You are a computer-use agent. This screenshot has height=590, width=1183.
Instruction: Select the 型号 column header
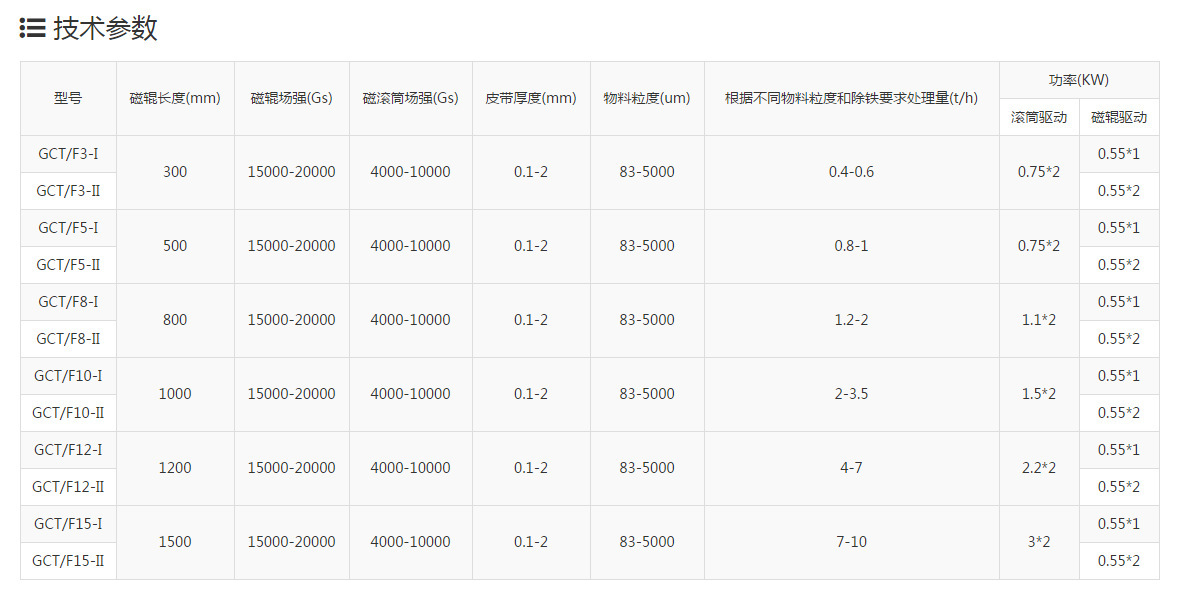click(x=69, y=99)
